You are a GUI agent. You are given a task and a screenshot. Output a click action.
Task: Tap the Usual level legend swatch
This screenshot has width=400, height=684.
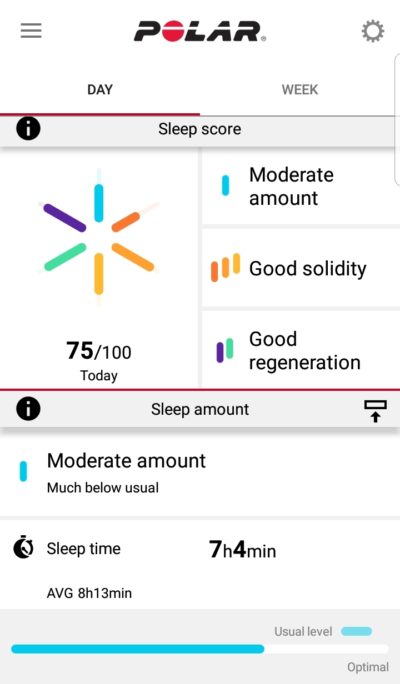tap(357, 631)
